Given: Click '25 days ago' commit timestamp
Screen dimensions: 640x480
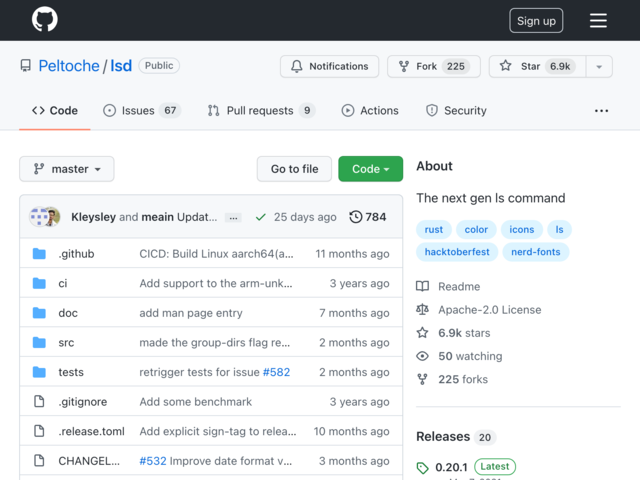Looking at the screenshot, I should click(x=305, y=217).
